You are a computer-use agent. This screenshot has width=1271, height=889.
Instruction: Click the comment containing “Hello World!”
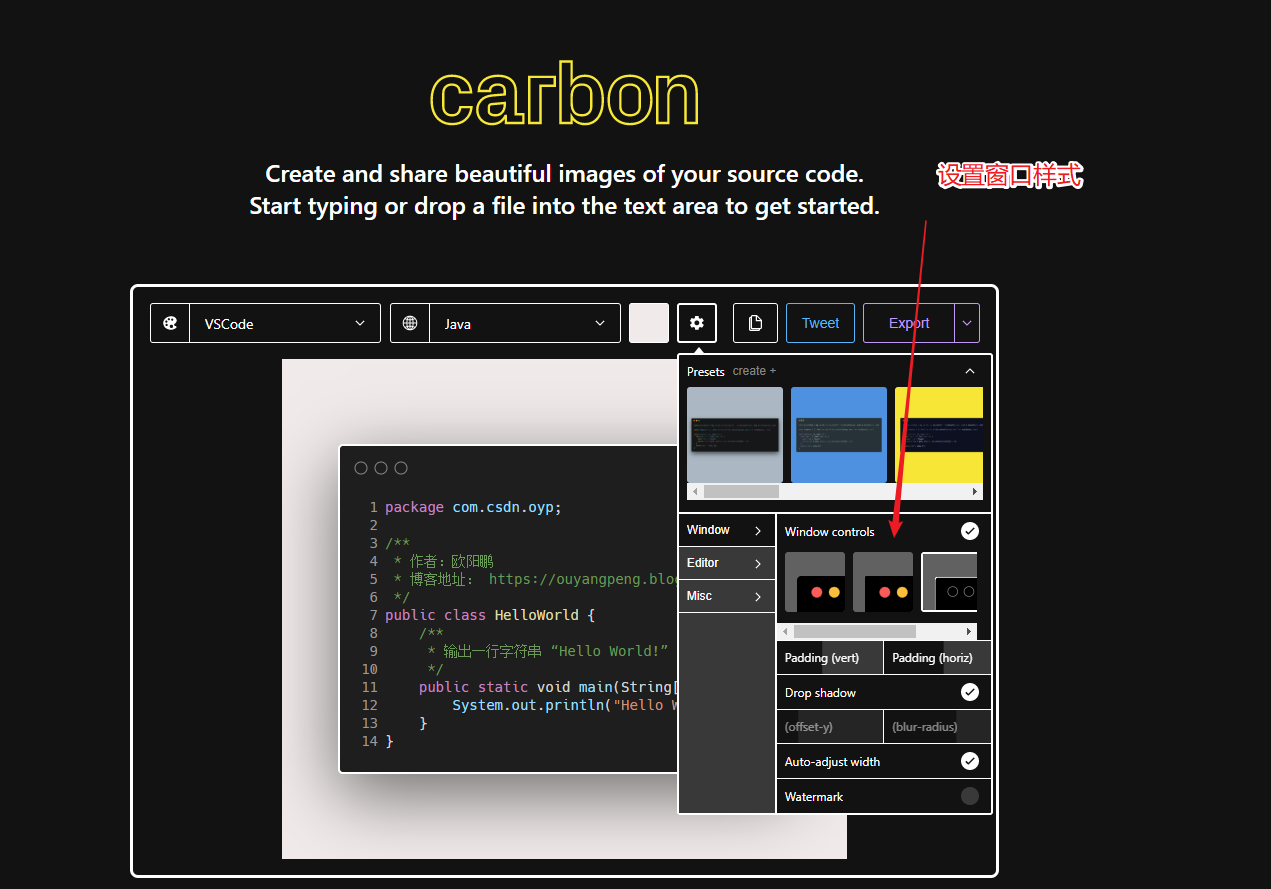pyautogui.click(x=547, y=651)
